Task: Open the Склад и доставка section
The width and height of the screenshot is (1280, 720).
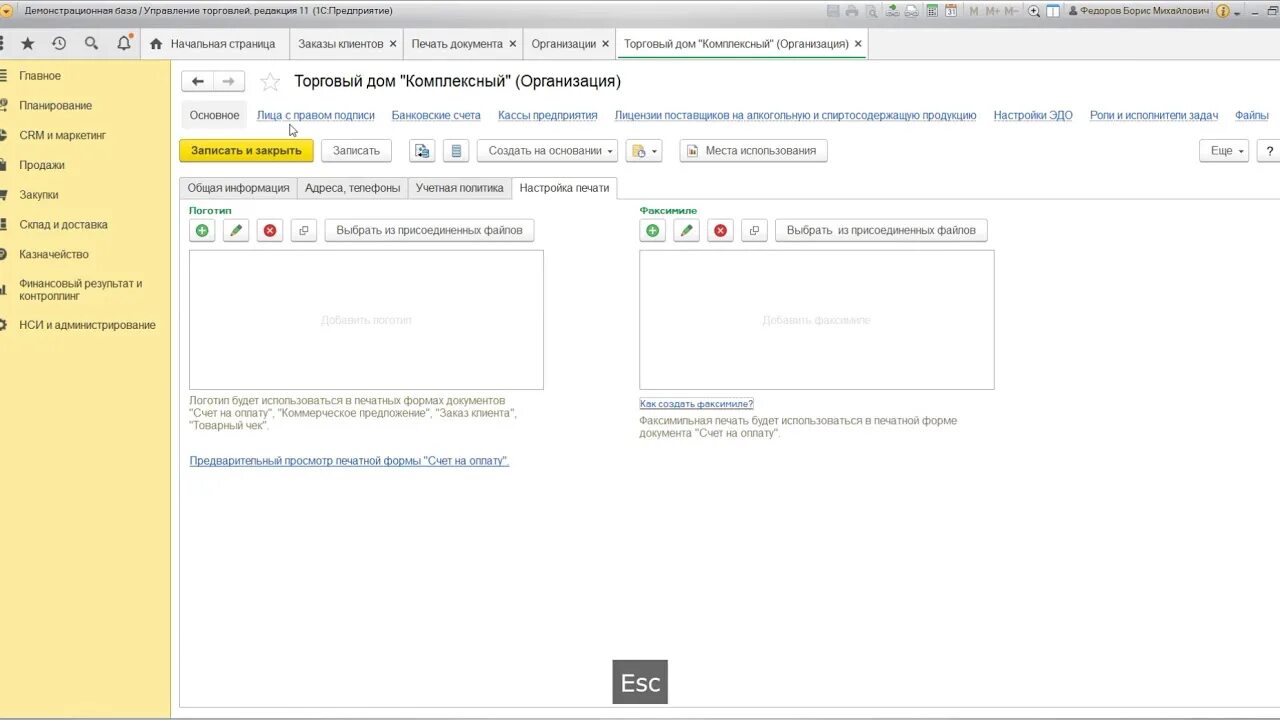Action: coord(63,225)
